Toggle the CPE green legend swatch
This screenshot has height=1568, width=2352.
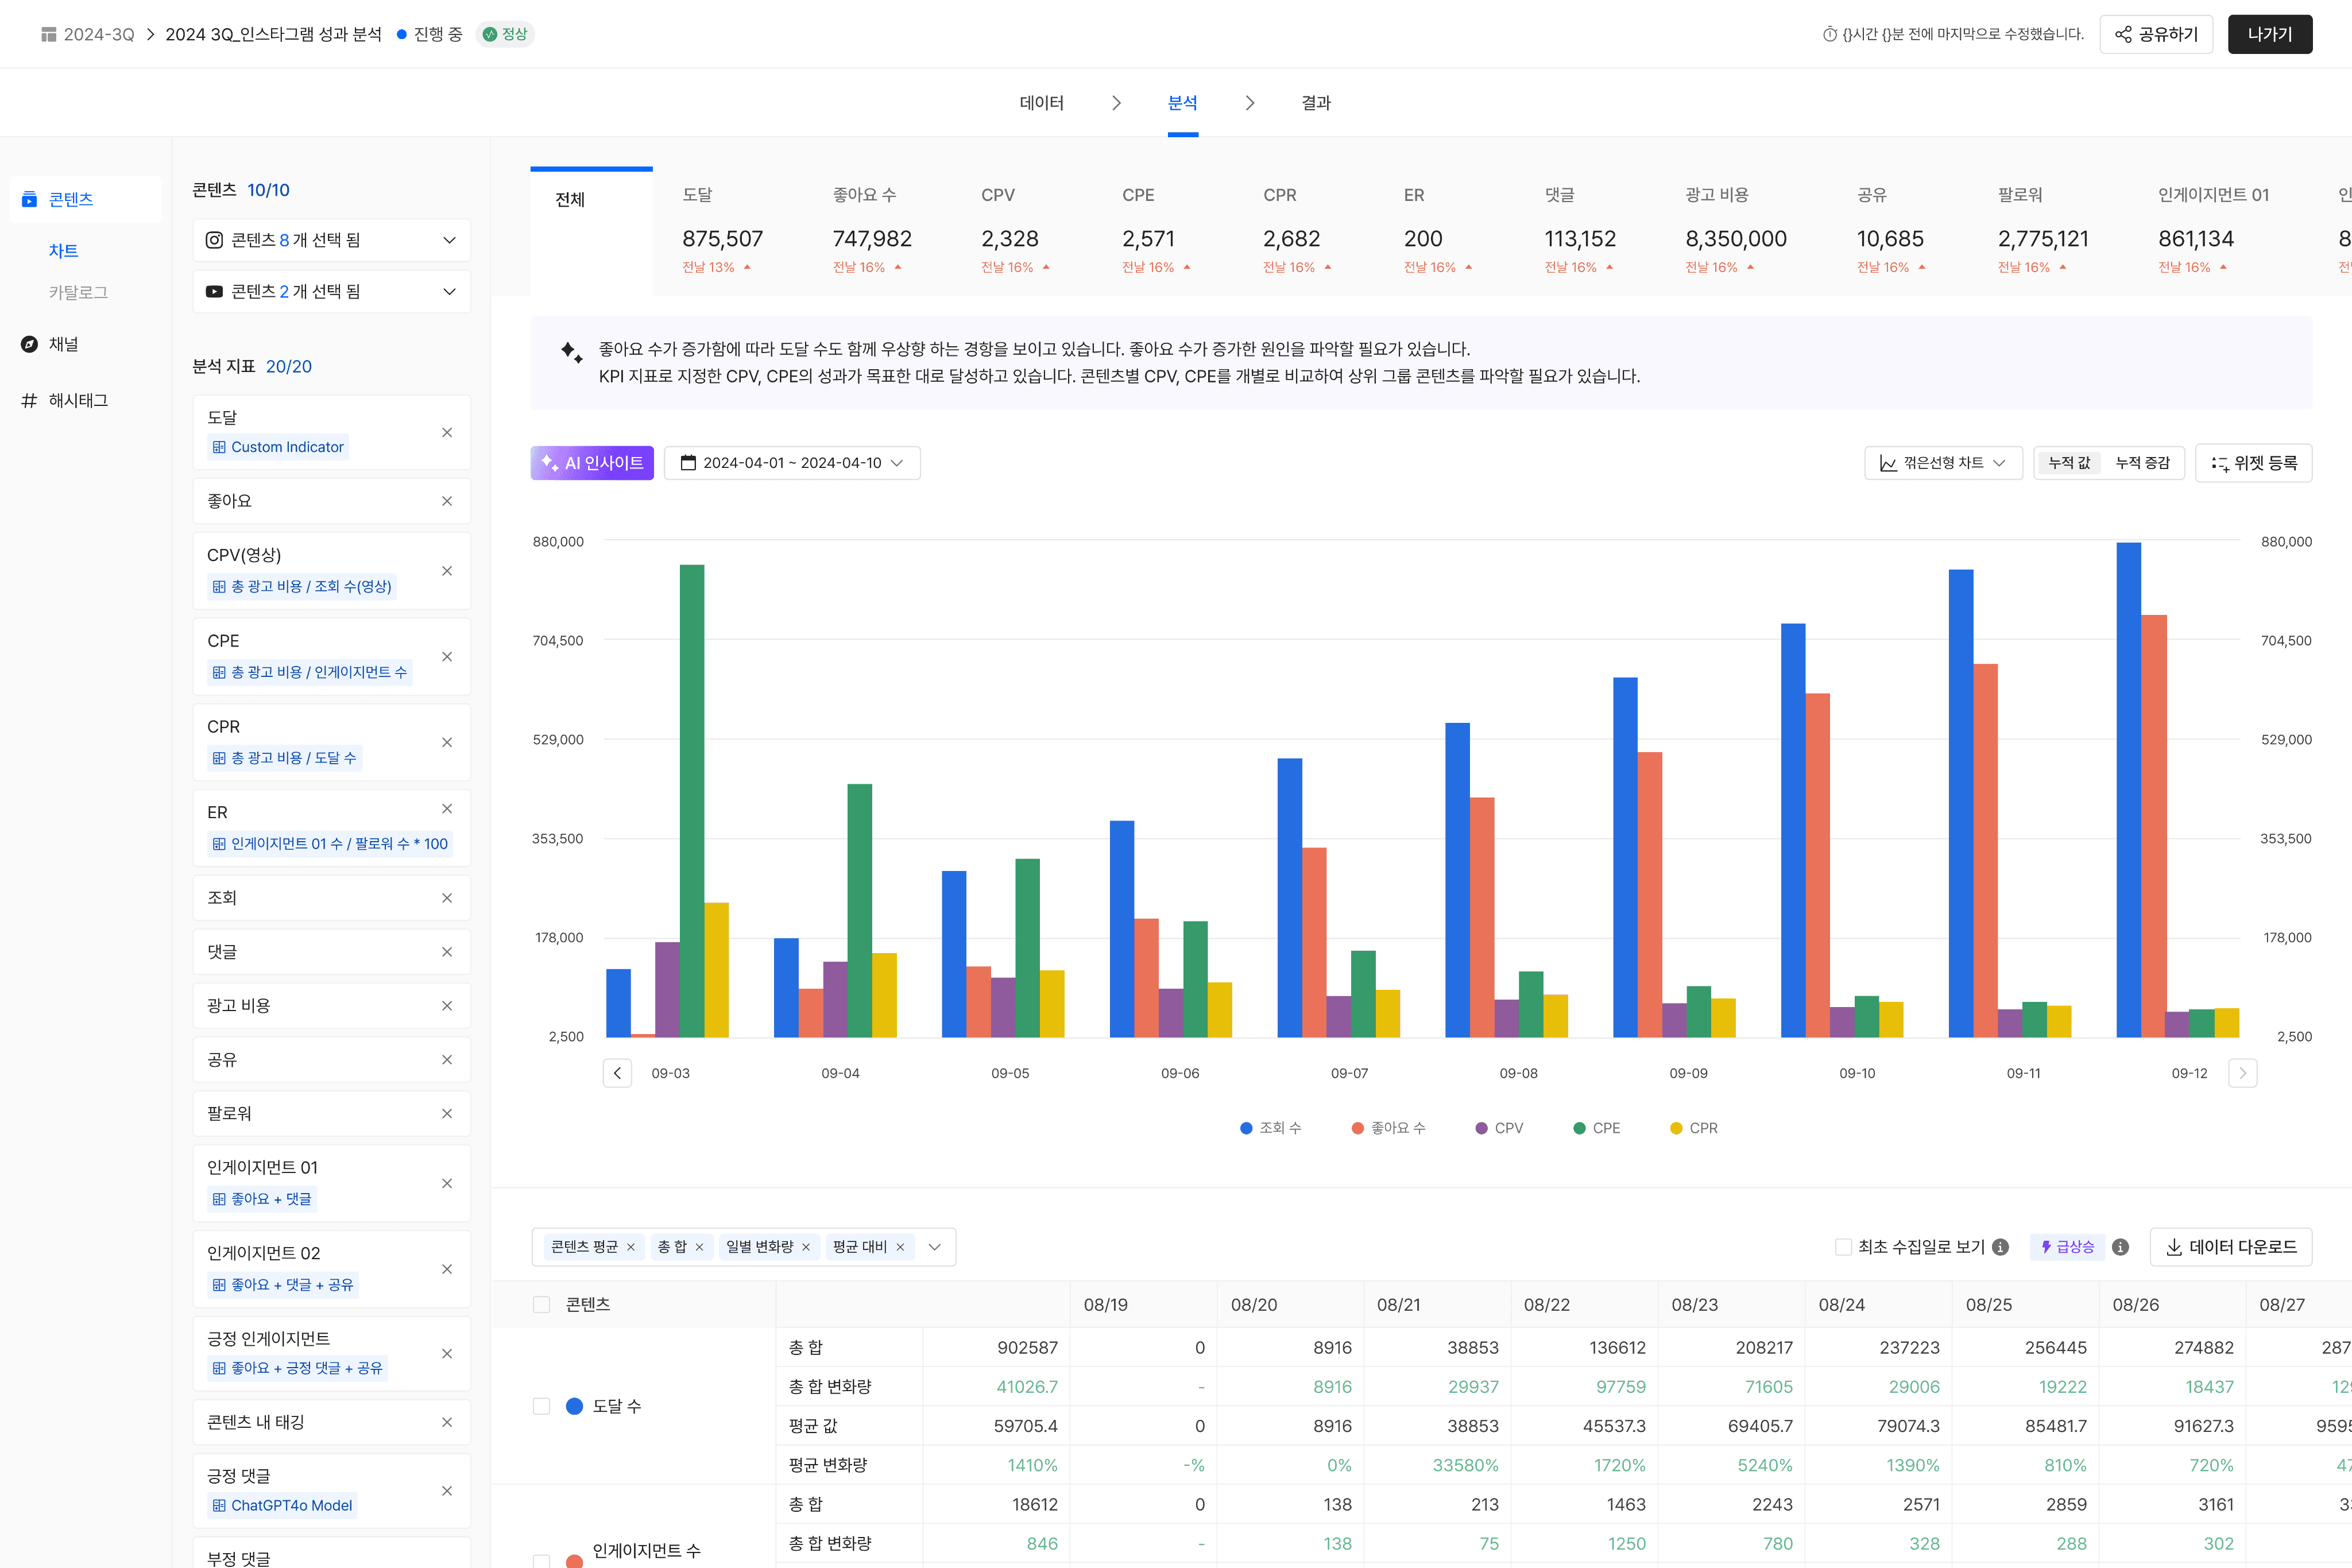coord(1579,1128)
